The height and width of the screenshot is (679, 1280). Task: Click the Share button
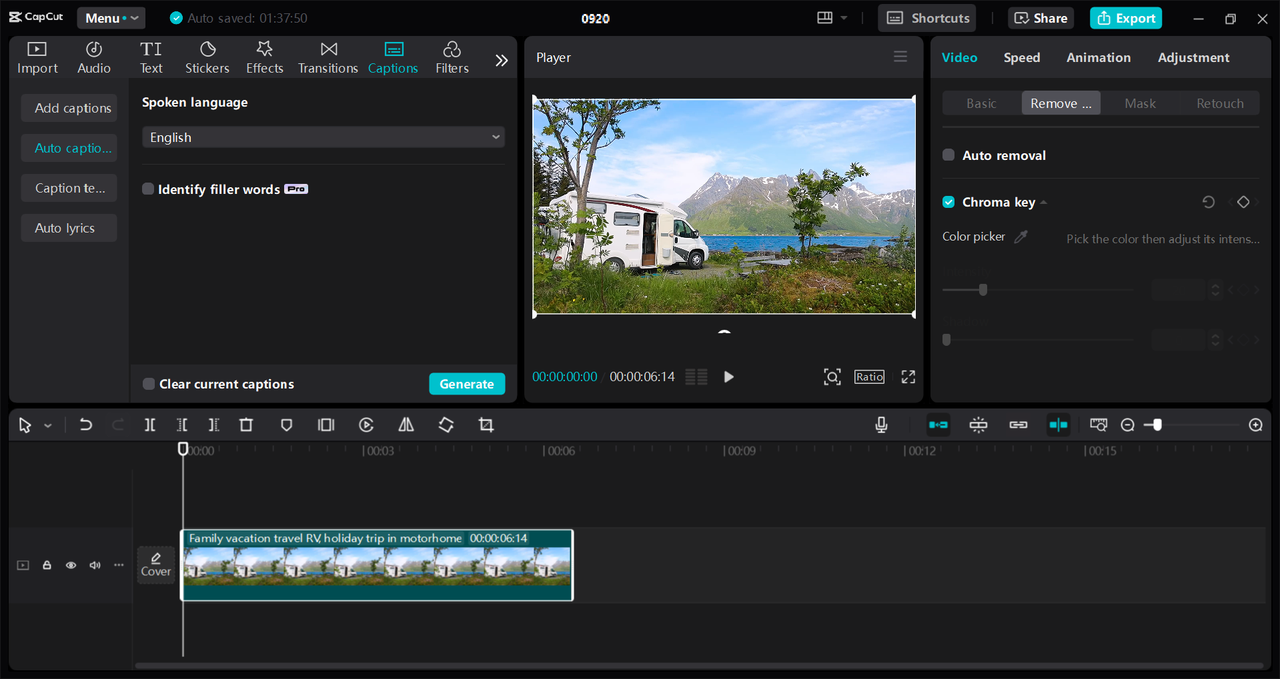(1042, 18)
